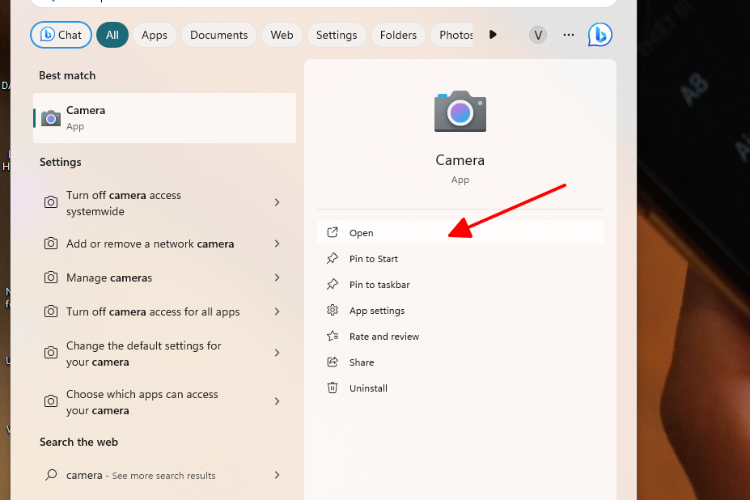Choose Uninstall
This screenshot has width=750, height=500.
[460, 388]
